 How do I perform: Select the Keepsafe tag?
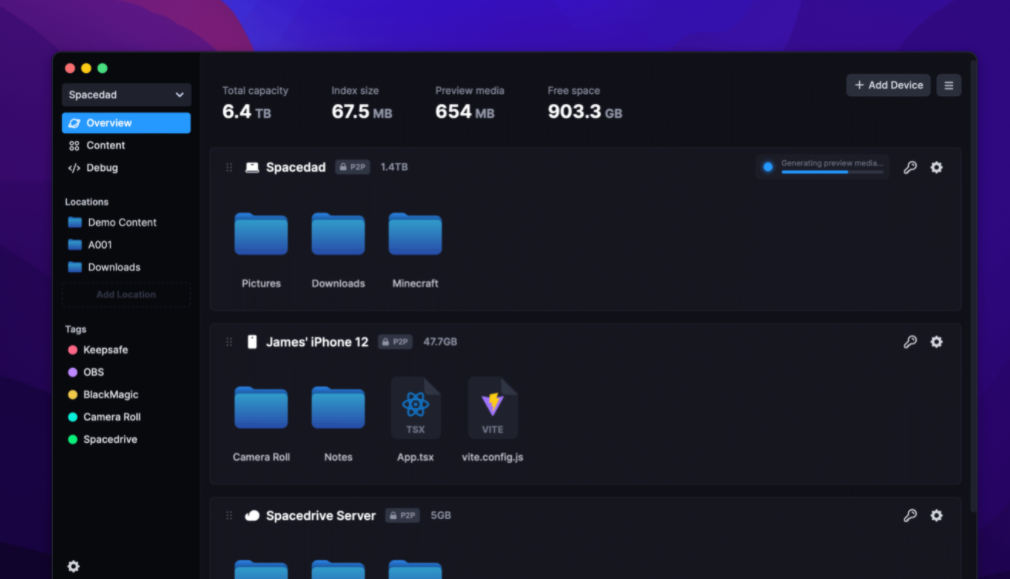[98, 350]
